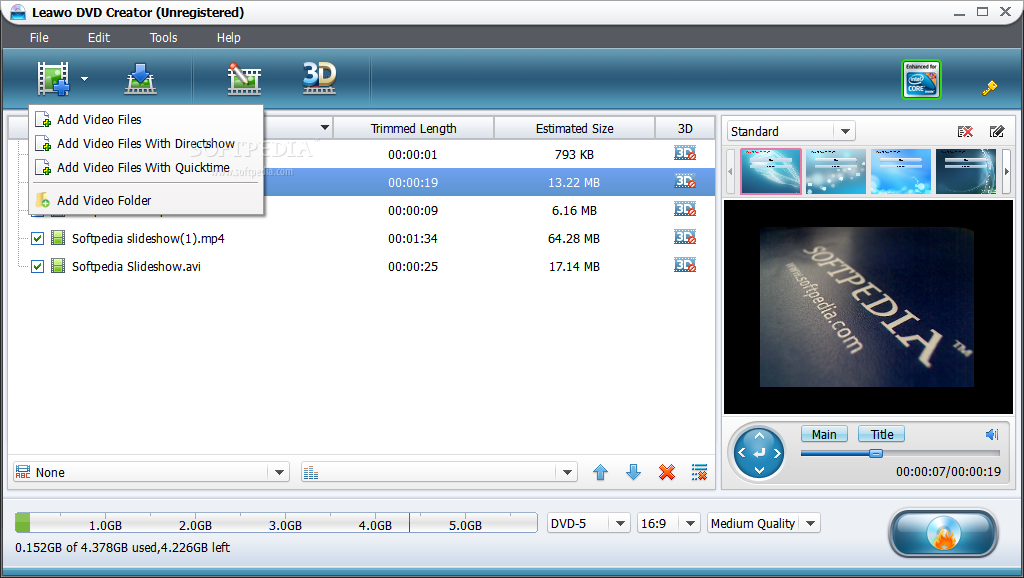
Task: Click the delete menu template icon
Action: (965, 132)
